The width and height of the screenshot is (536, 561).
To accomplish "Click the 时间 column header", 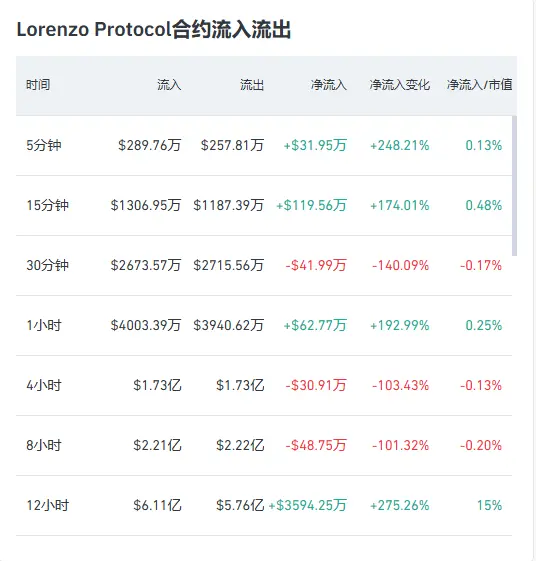I will tap(38, 85).
